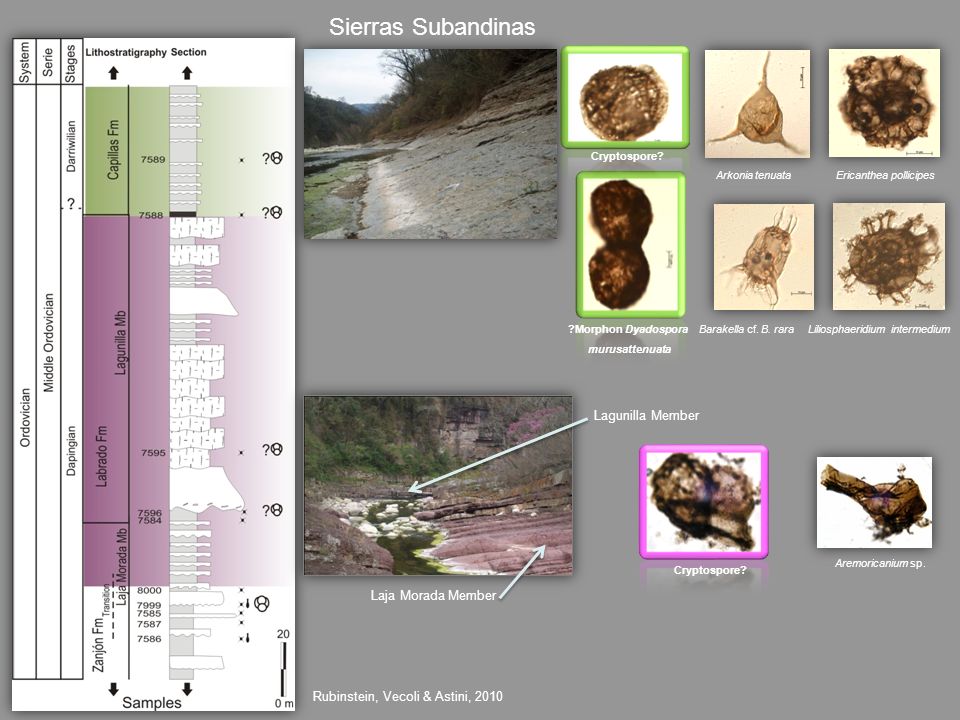Click sample number 7585
Image resolution: width=960 pixels, height=720 pixels.
[149, 613]
